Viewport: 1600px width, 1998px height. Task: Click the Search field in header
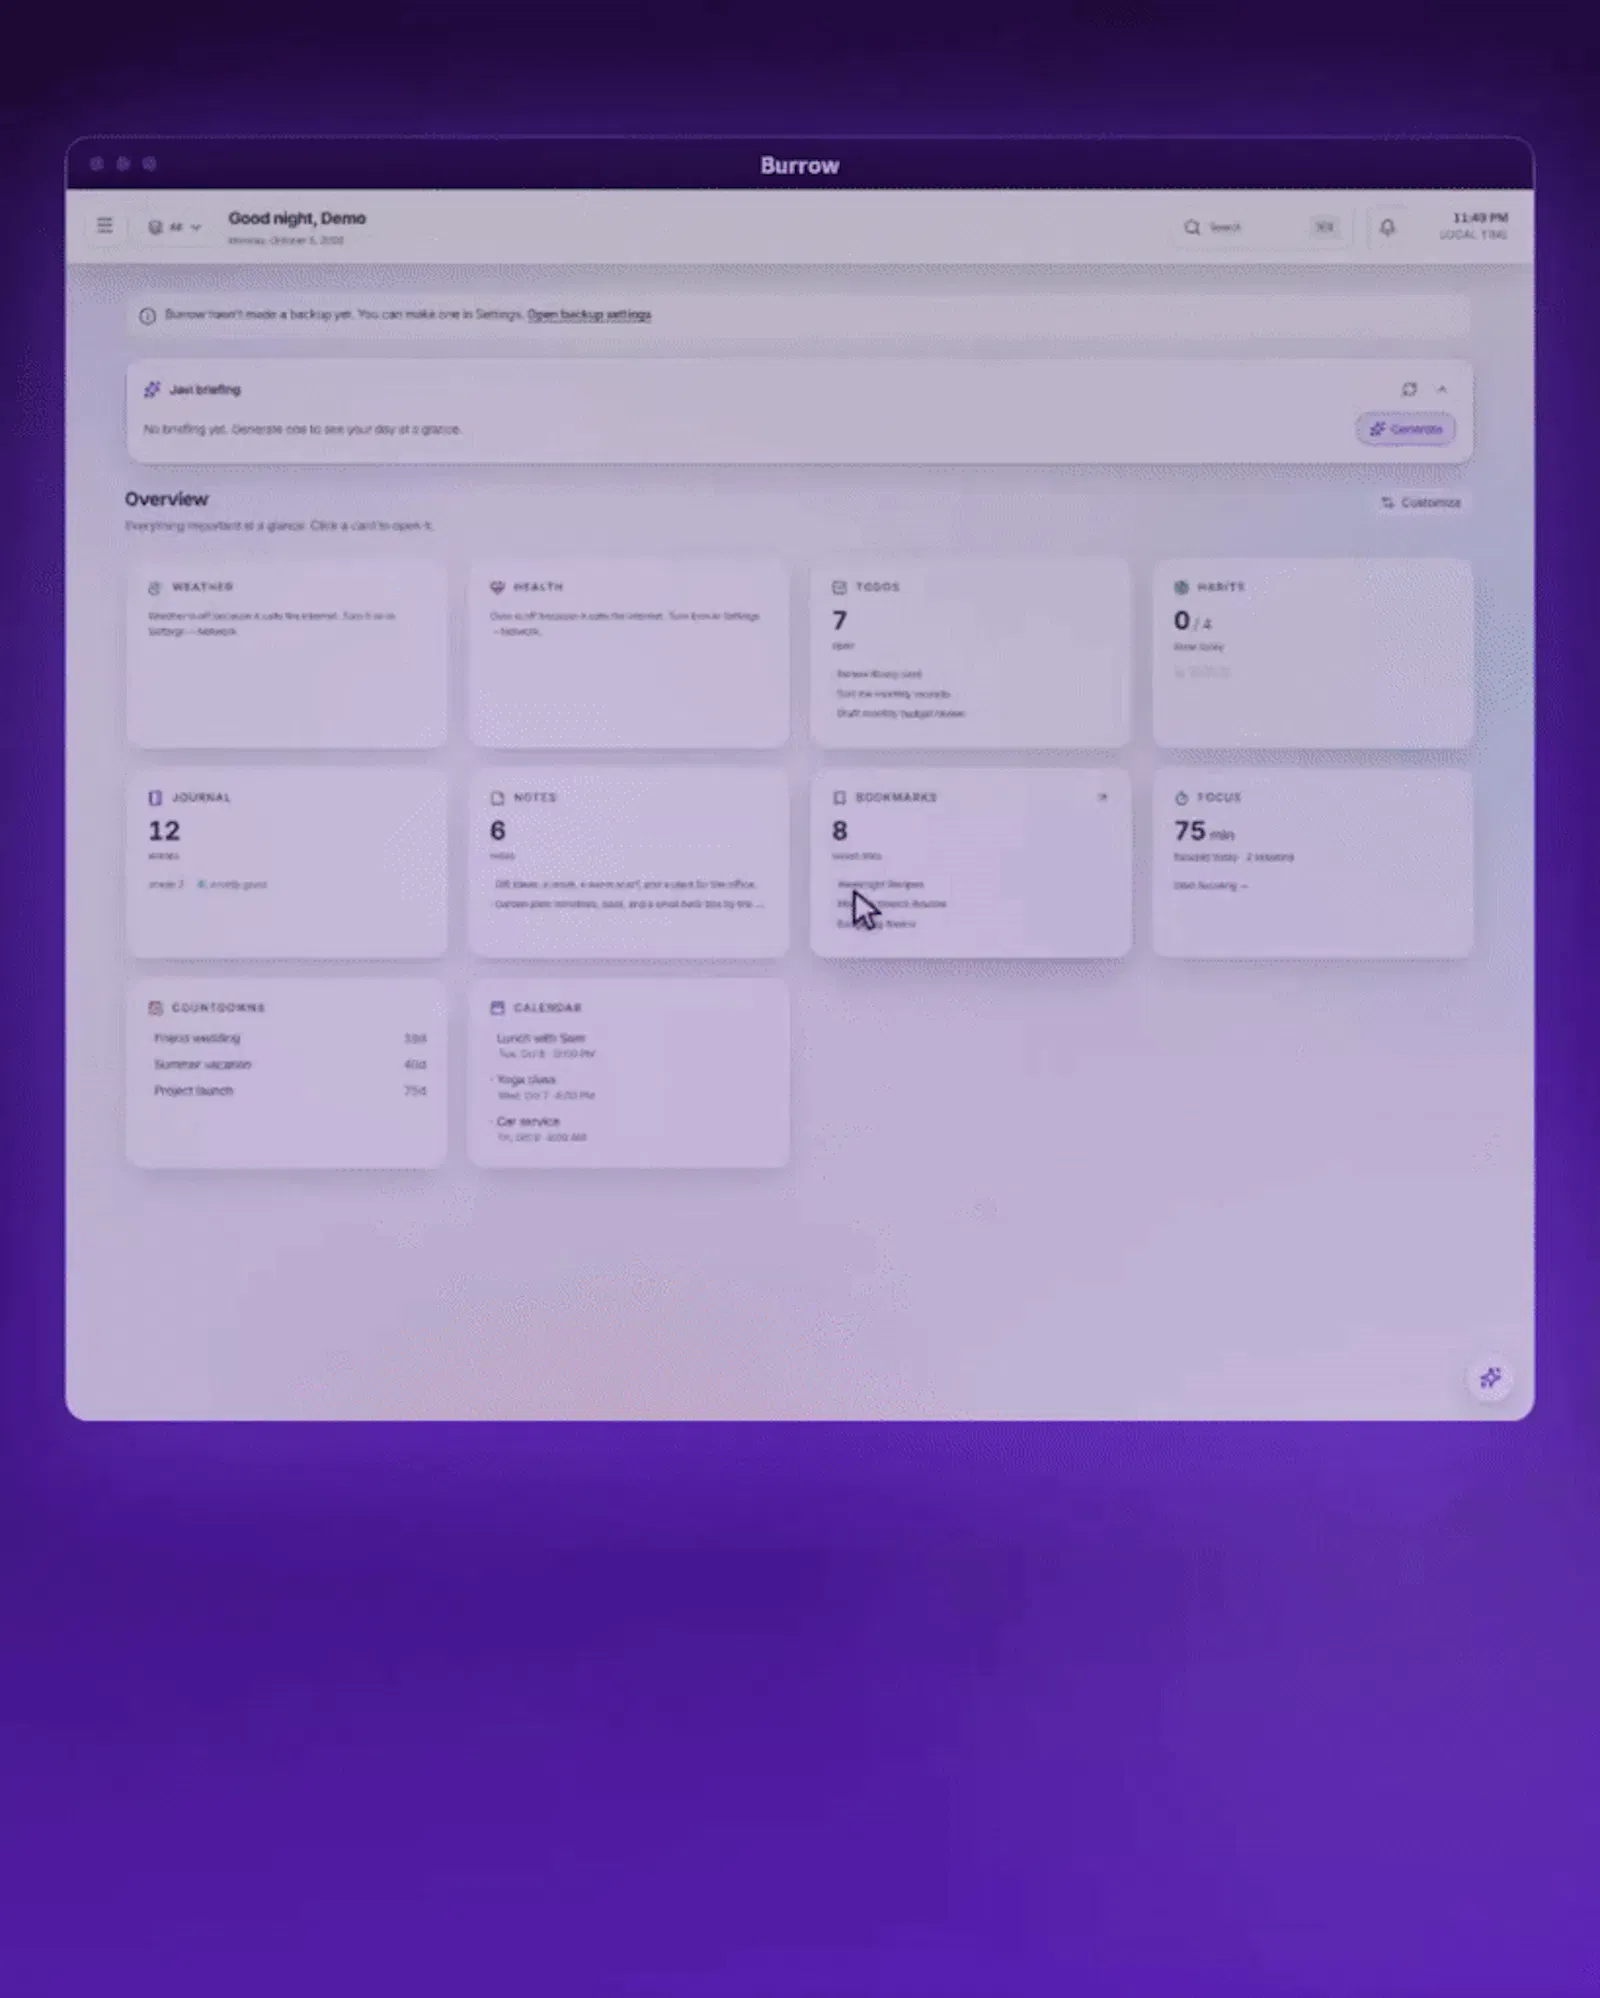pos(1263,227)
